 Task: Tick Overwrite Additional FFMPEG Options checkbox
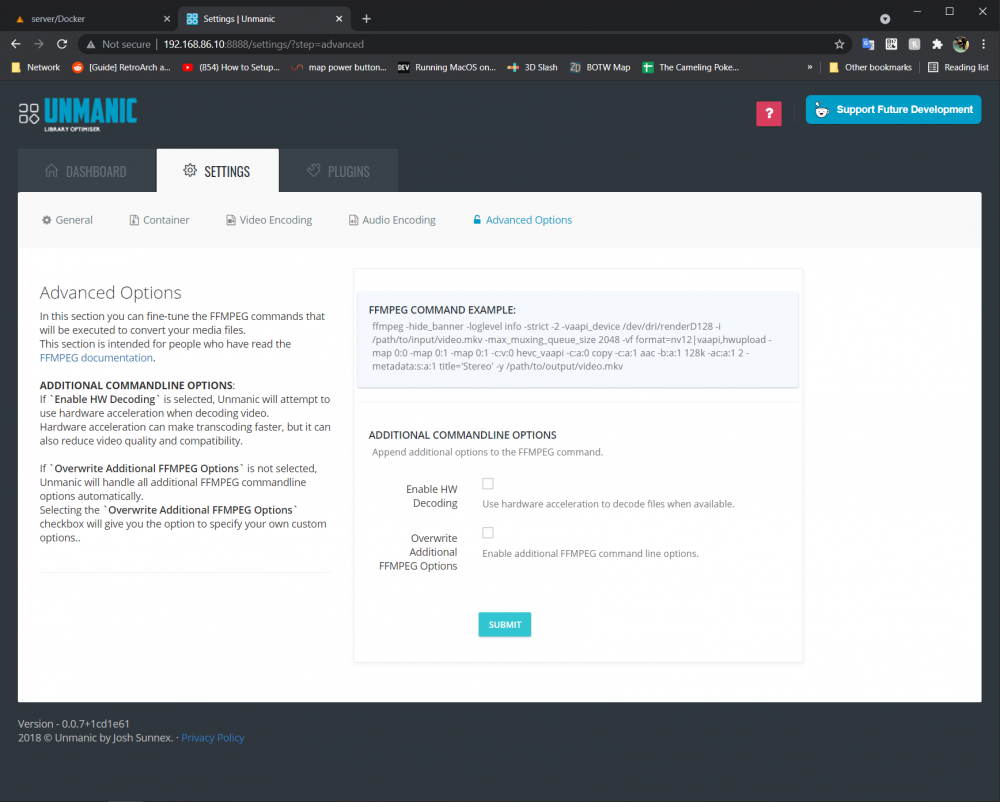click(488, 532)
